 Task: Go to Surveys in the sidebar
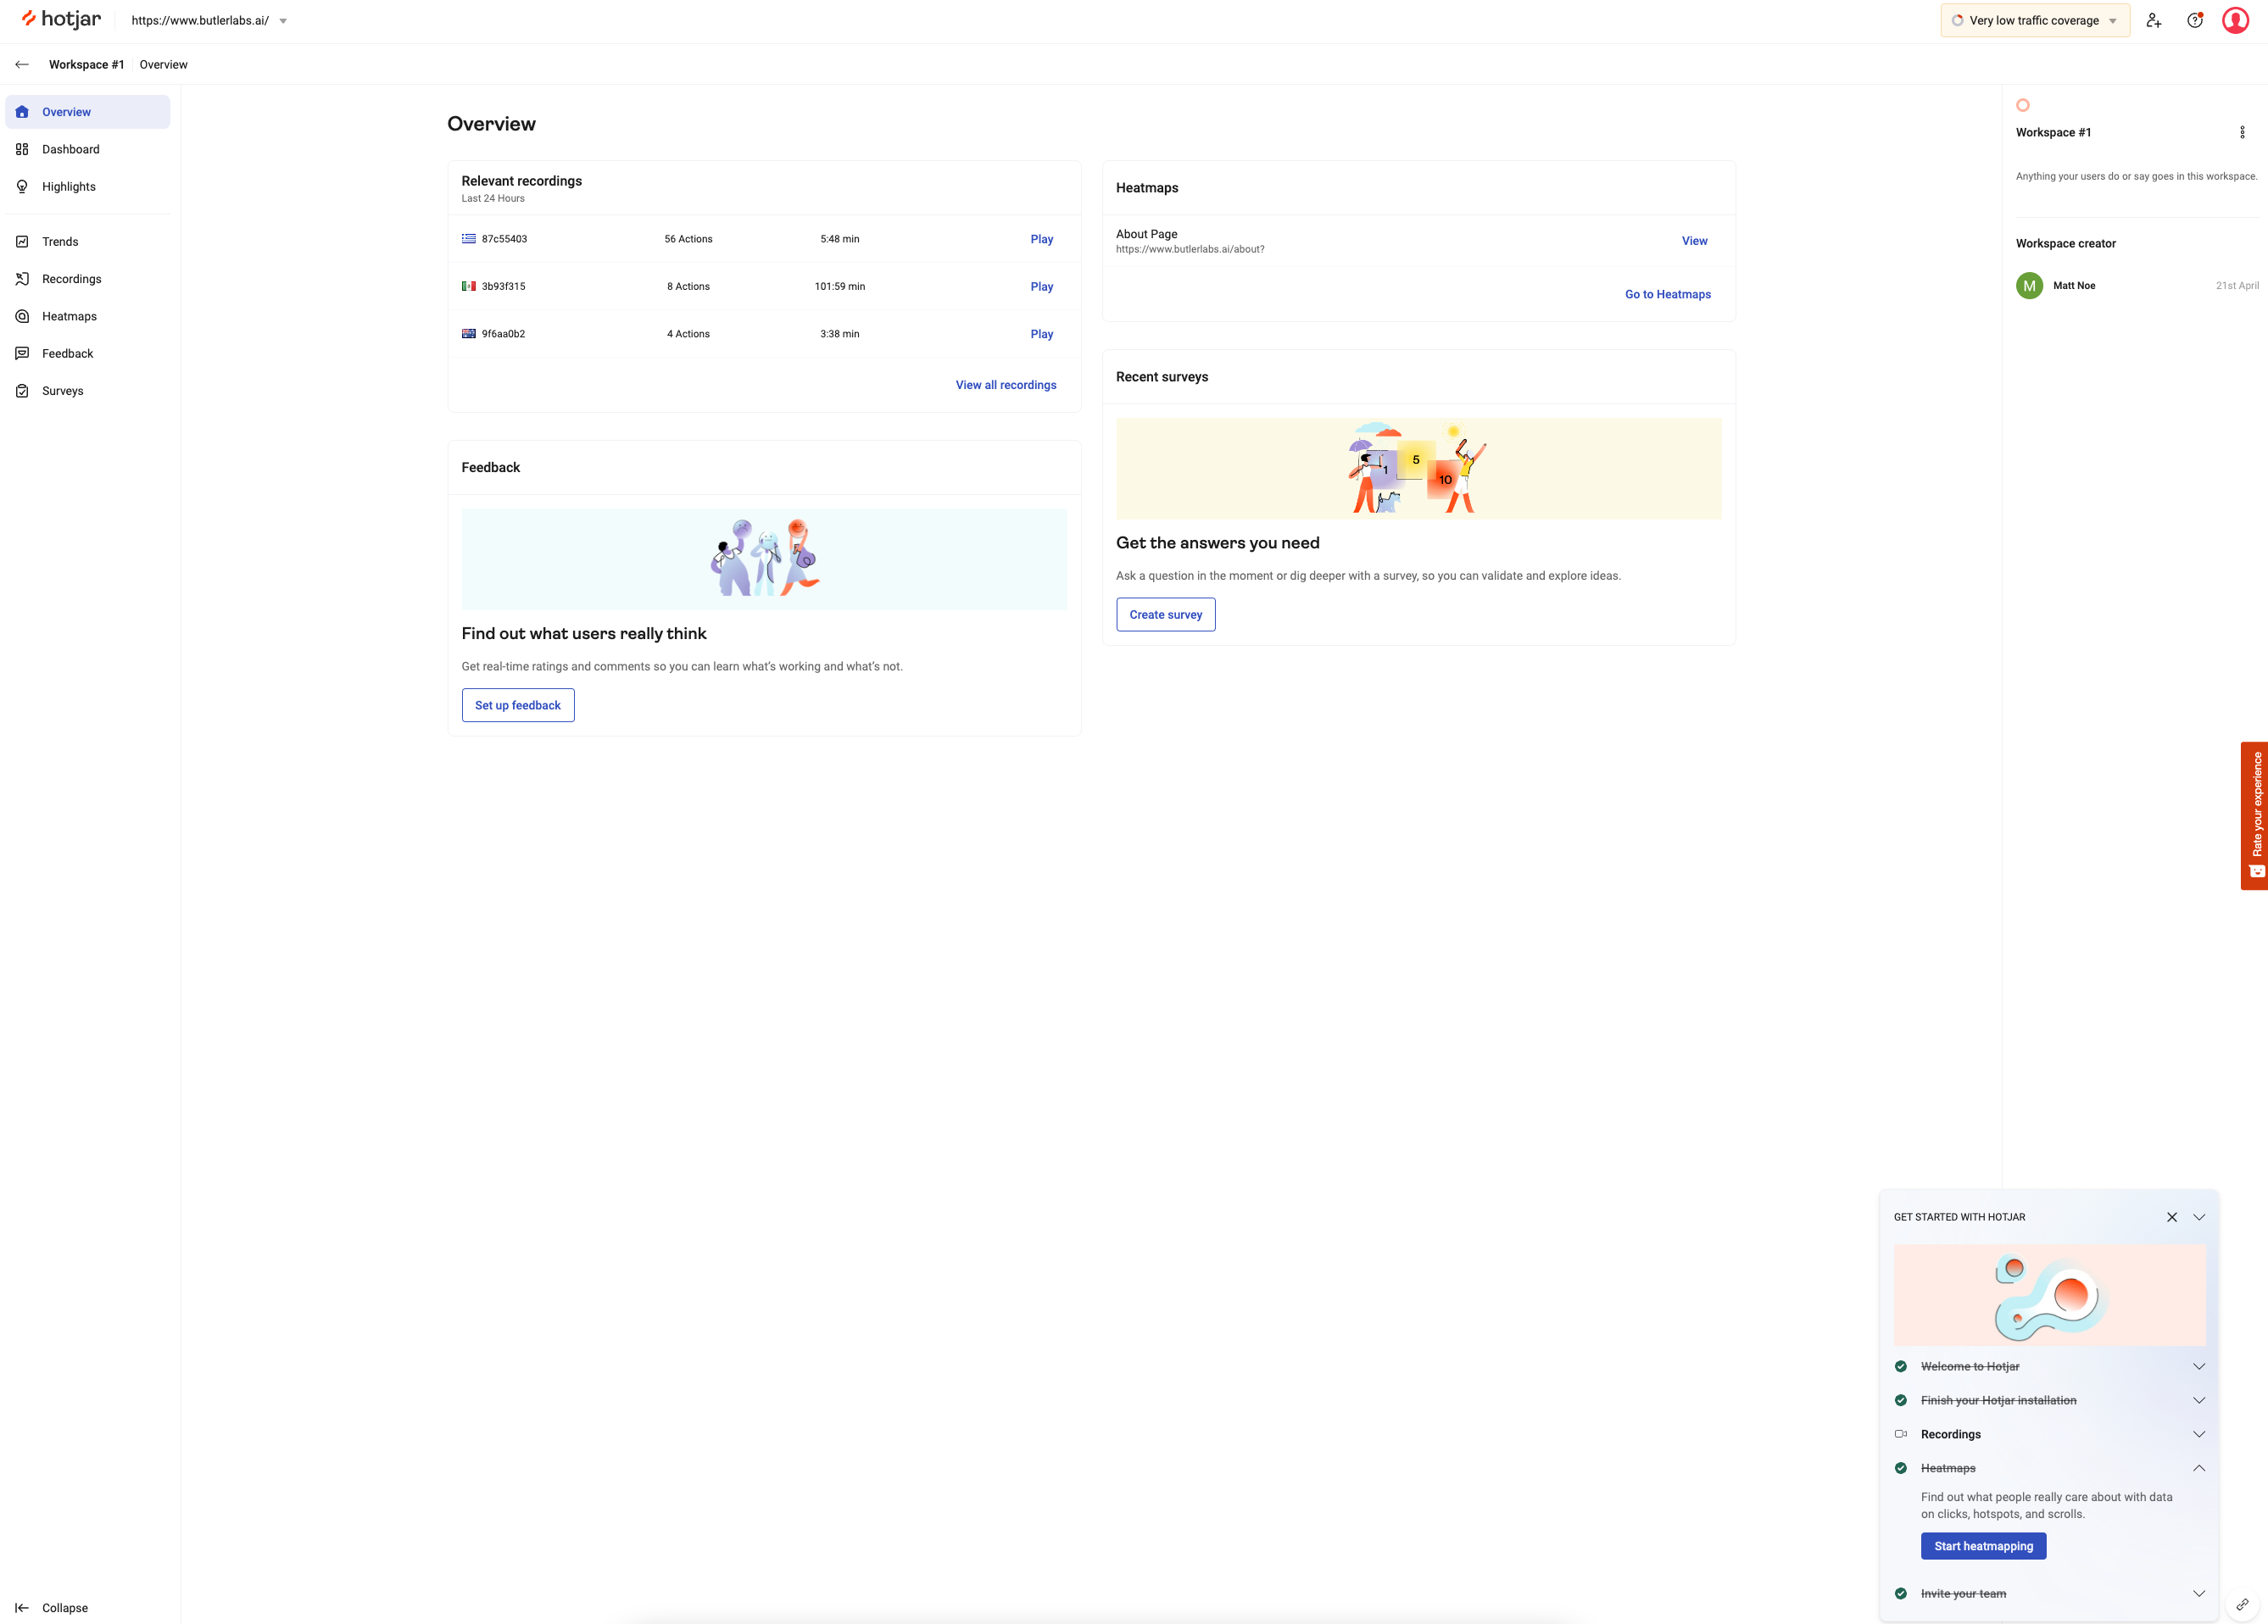pyautogui.click(x=62, y=391)
